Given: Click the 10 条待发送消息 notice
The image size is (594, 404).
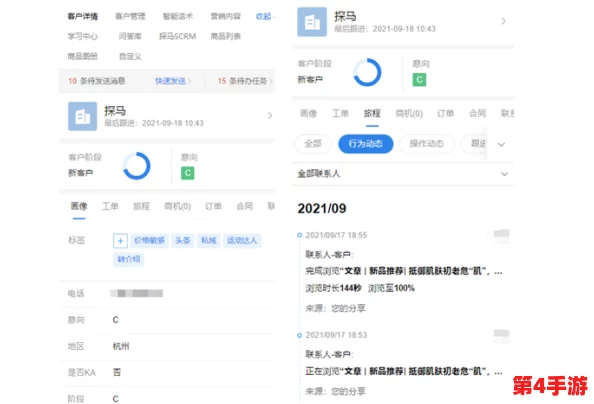Looking at the screenshot, I should coord(97,81).
